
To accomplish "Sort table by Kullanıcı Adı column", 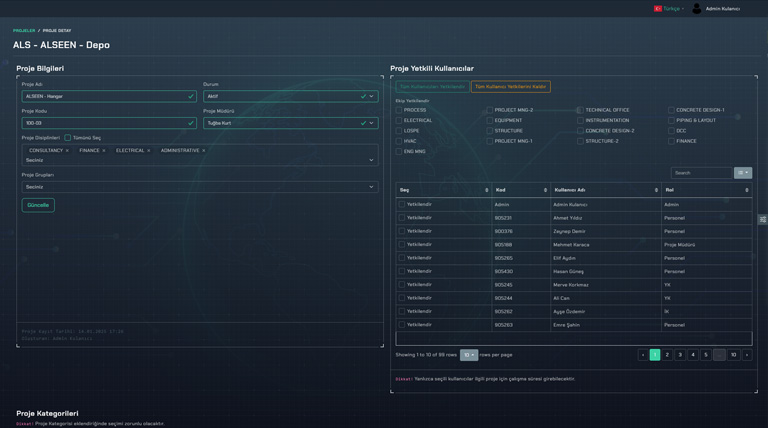I will (x=656, y=190).
